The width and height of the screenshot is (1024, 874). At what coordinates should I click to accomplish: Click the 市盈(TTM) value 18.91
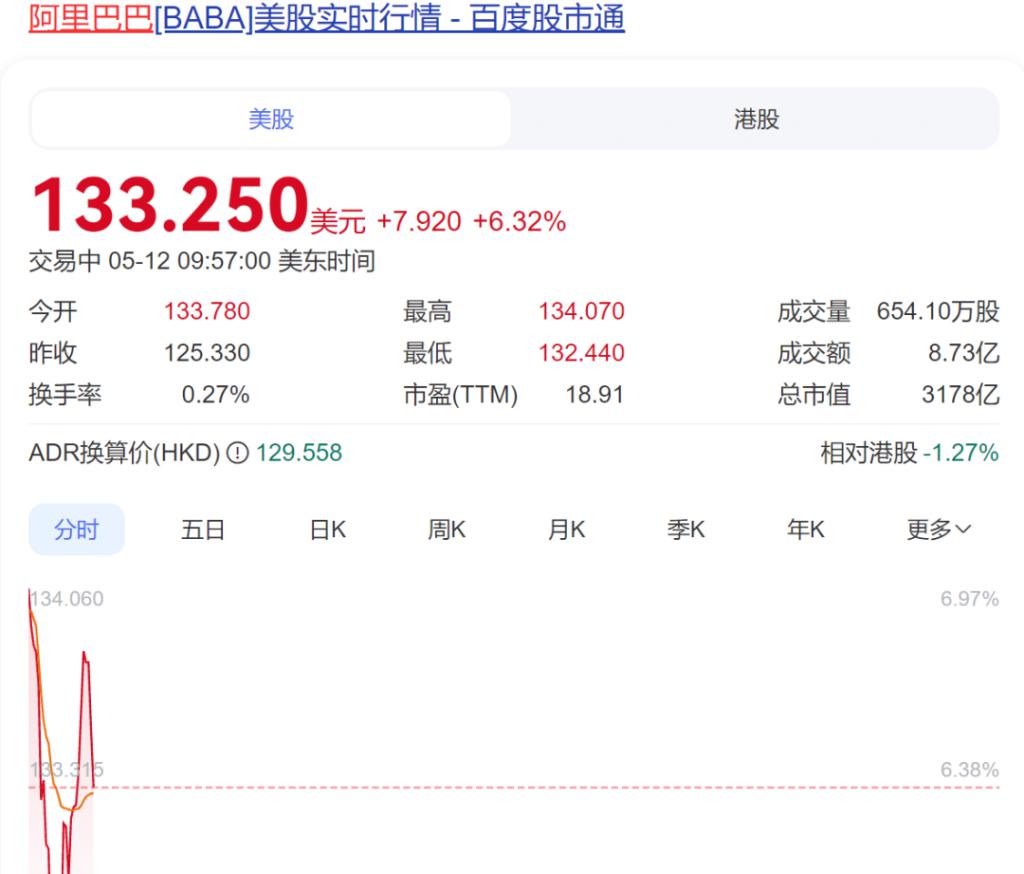[594, 395]
